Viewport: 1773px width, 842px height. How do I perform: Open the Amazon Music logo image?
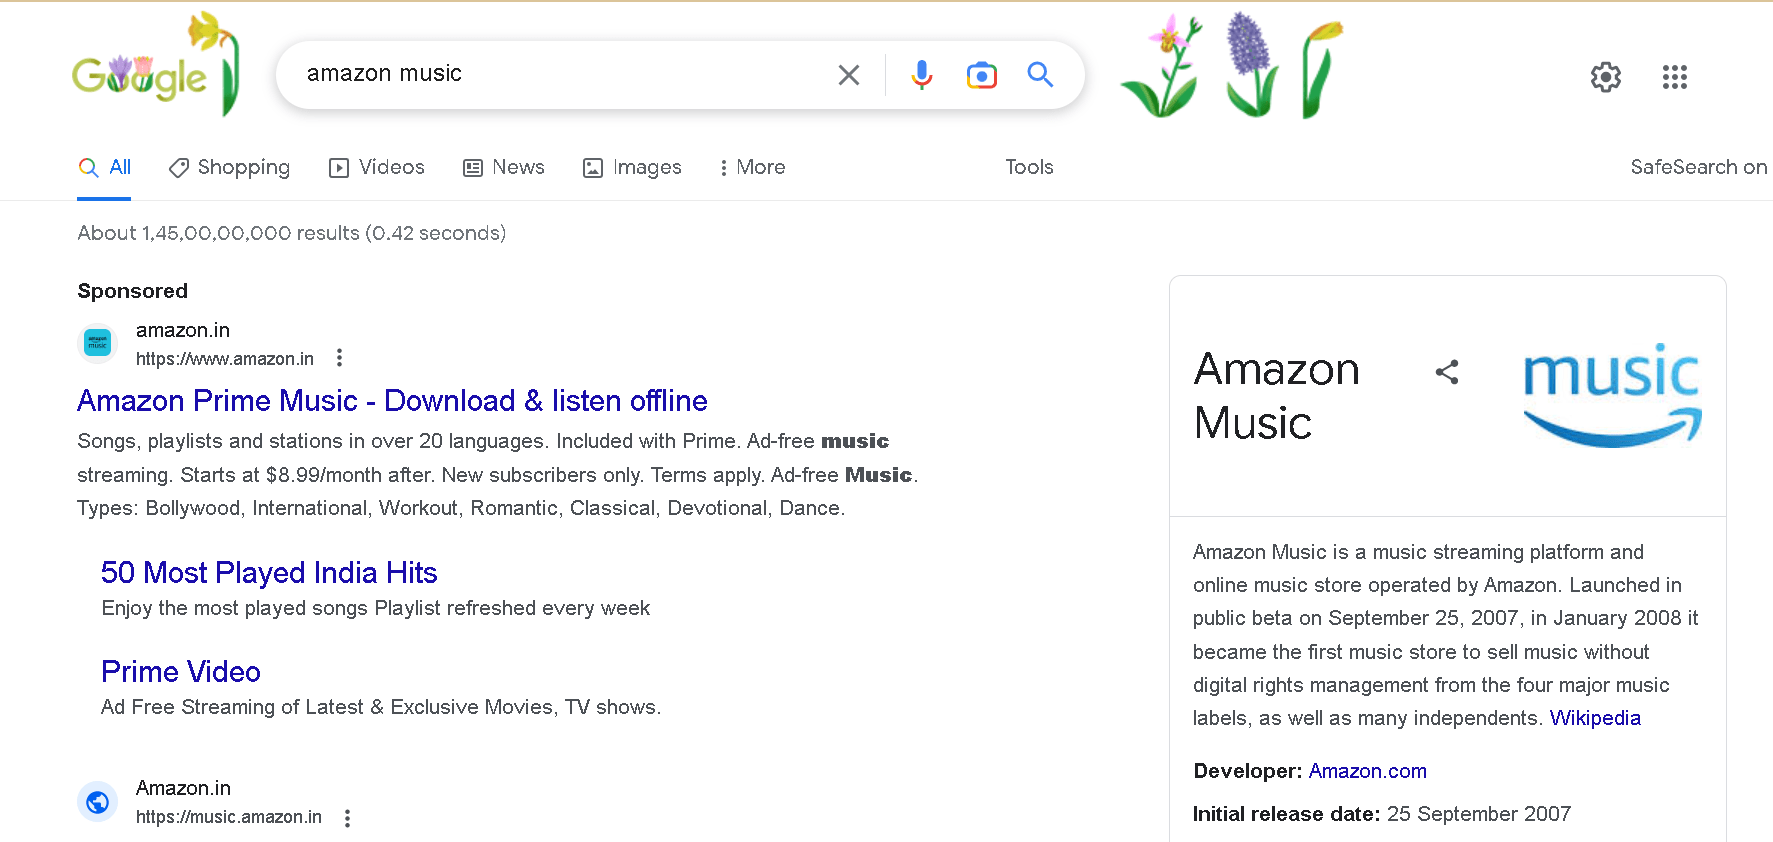(x=1612, y=395)
